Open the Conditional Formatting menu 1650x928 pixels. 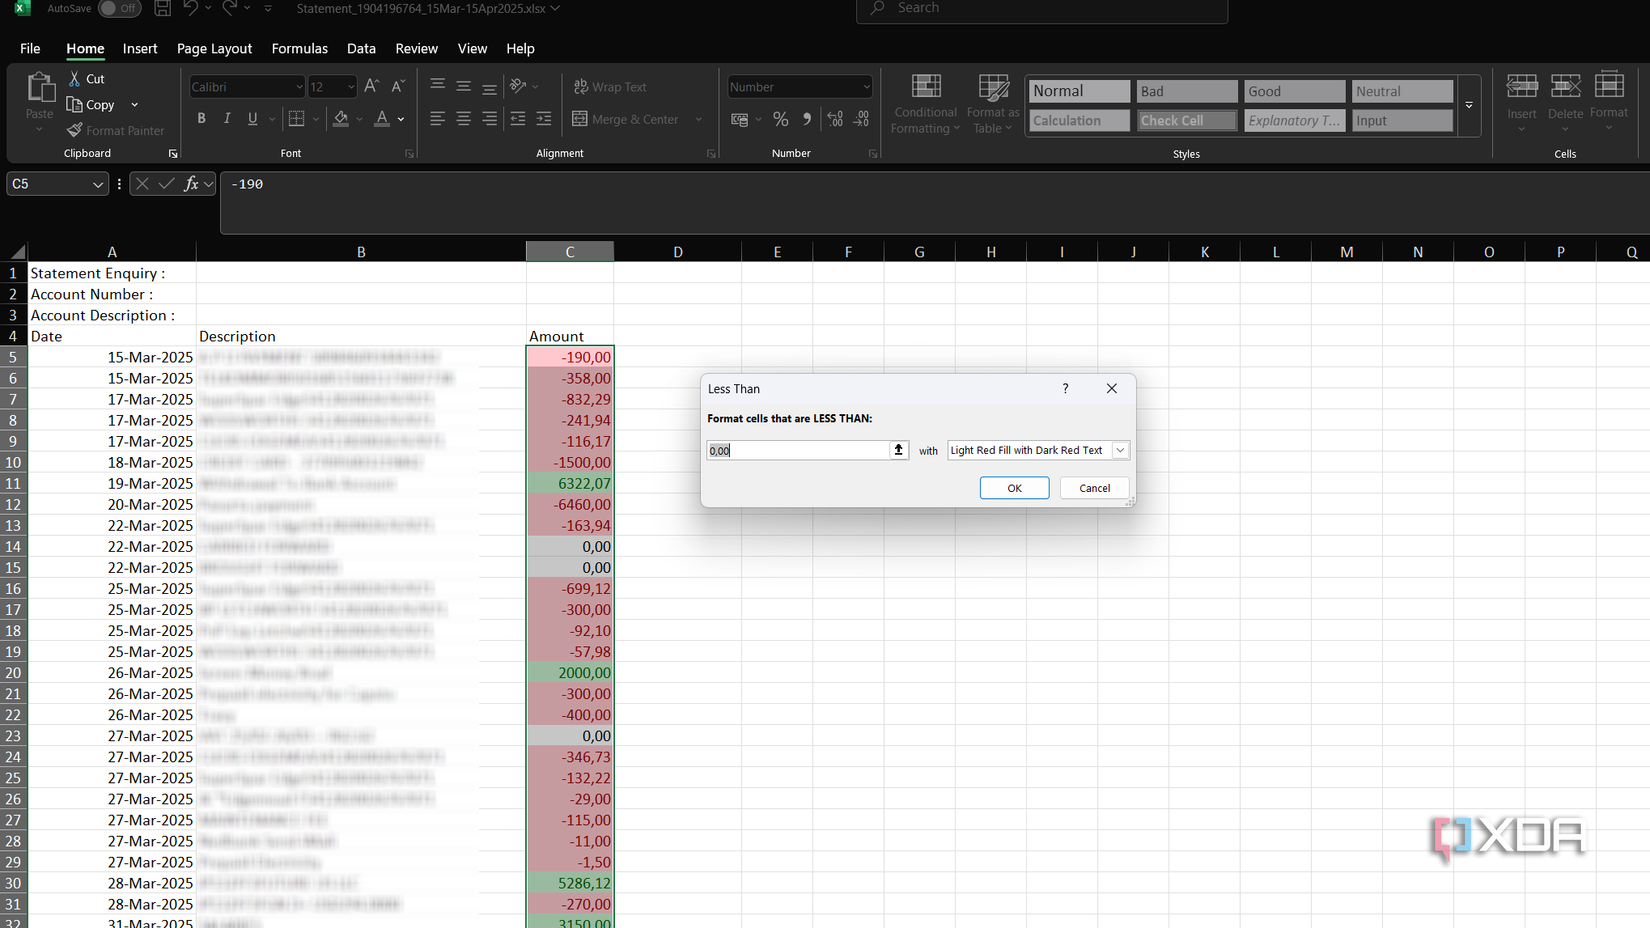(925, 103)
